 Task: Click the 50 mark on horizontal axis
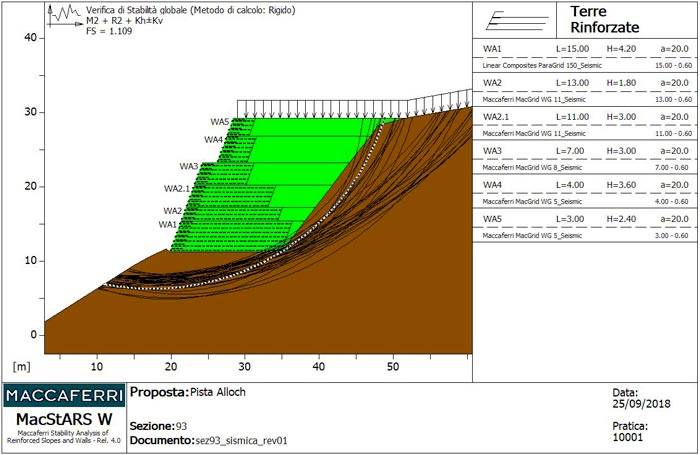point(393,367)
